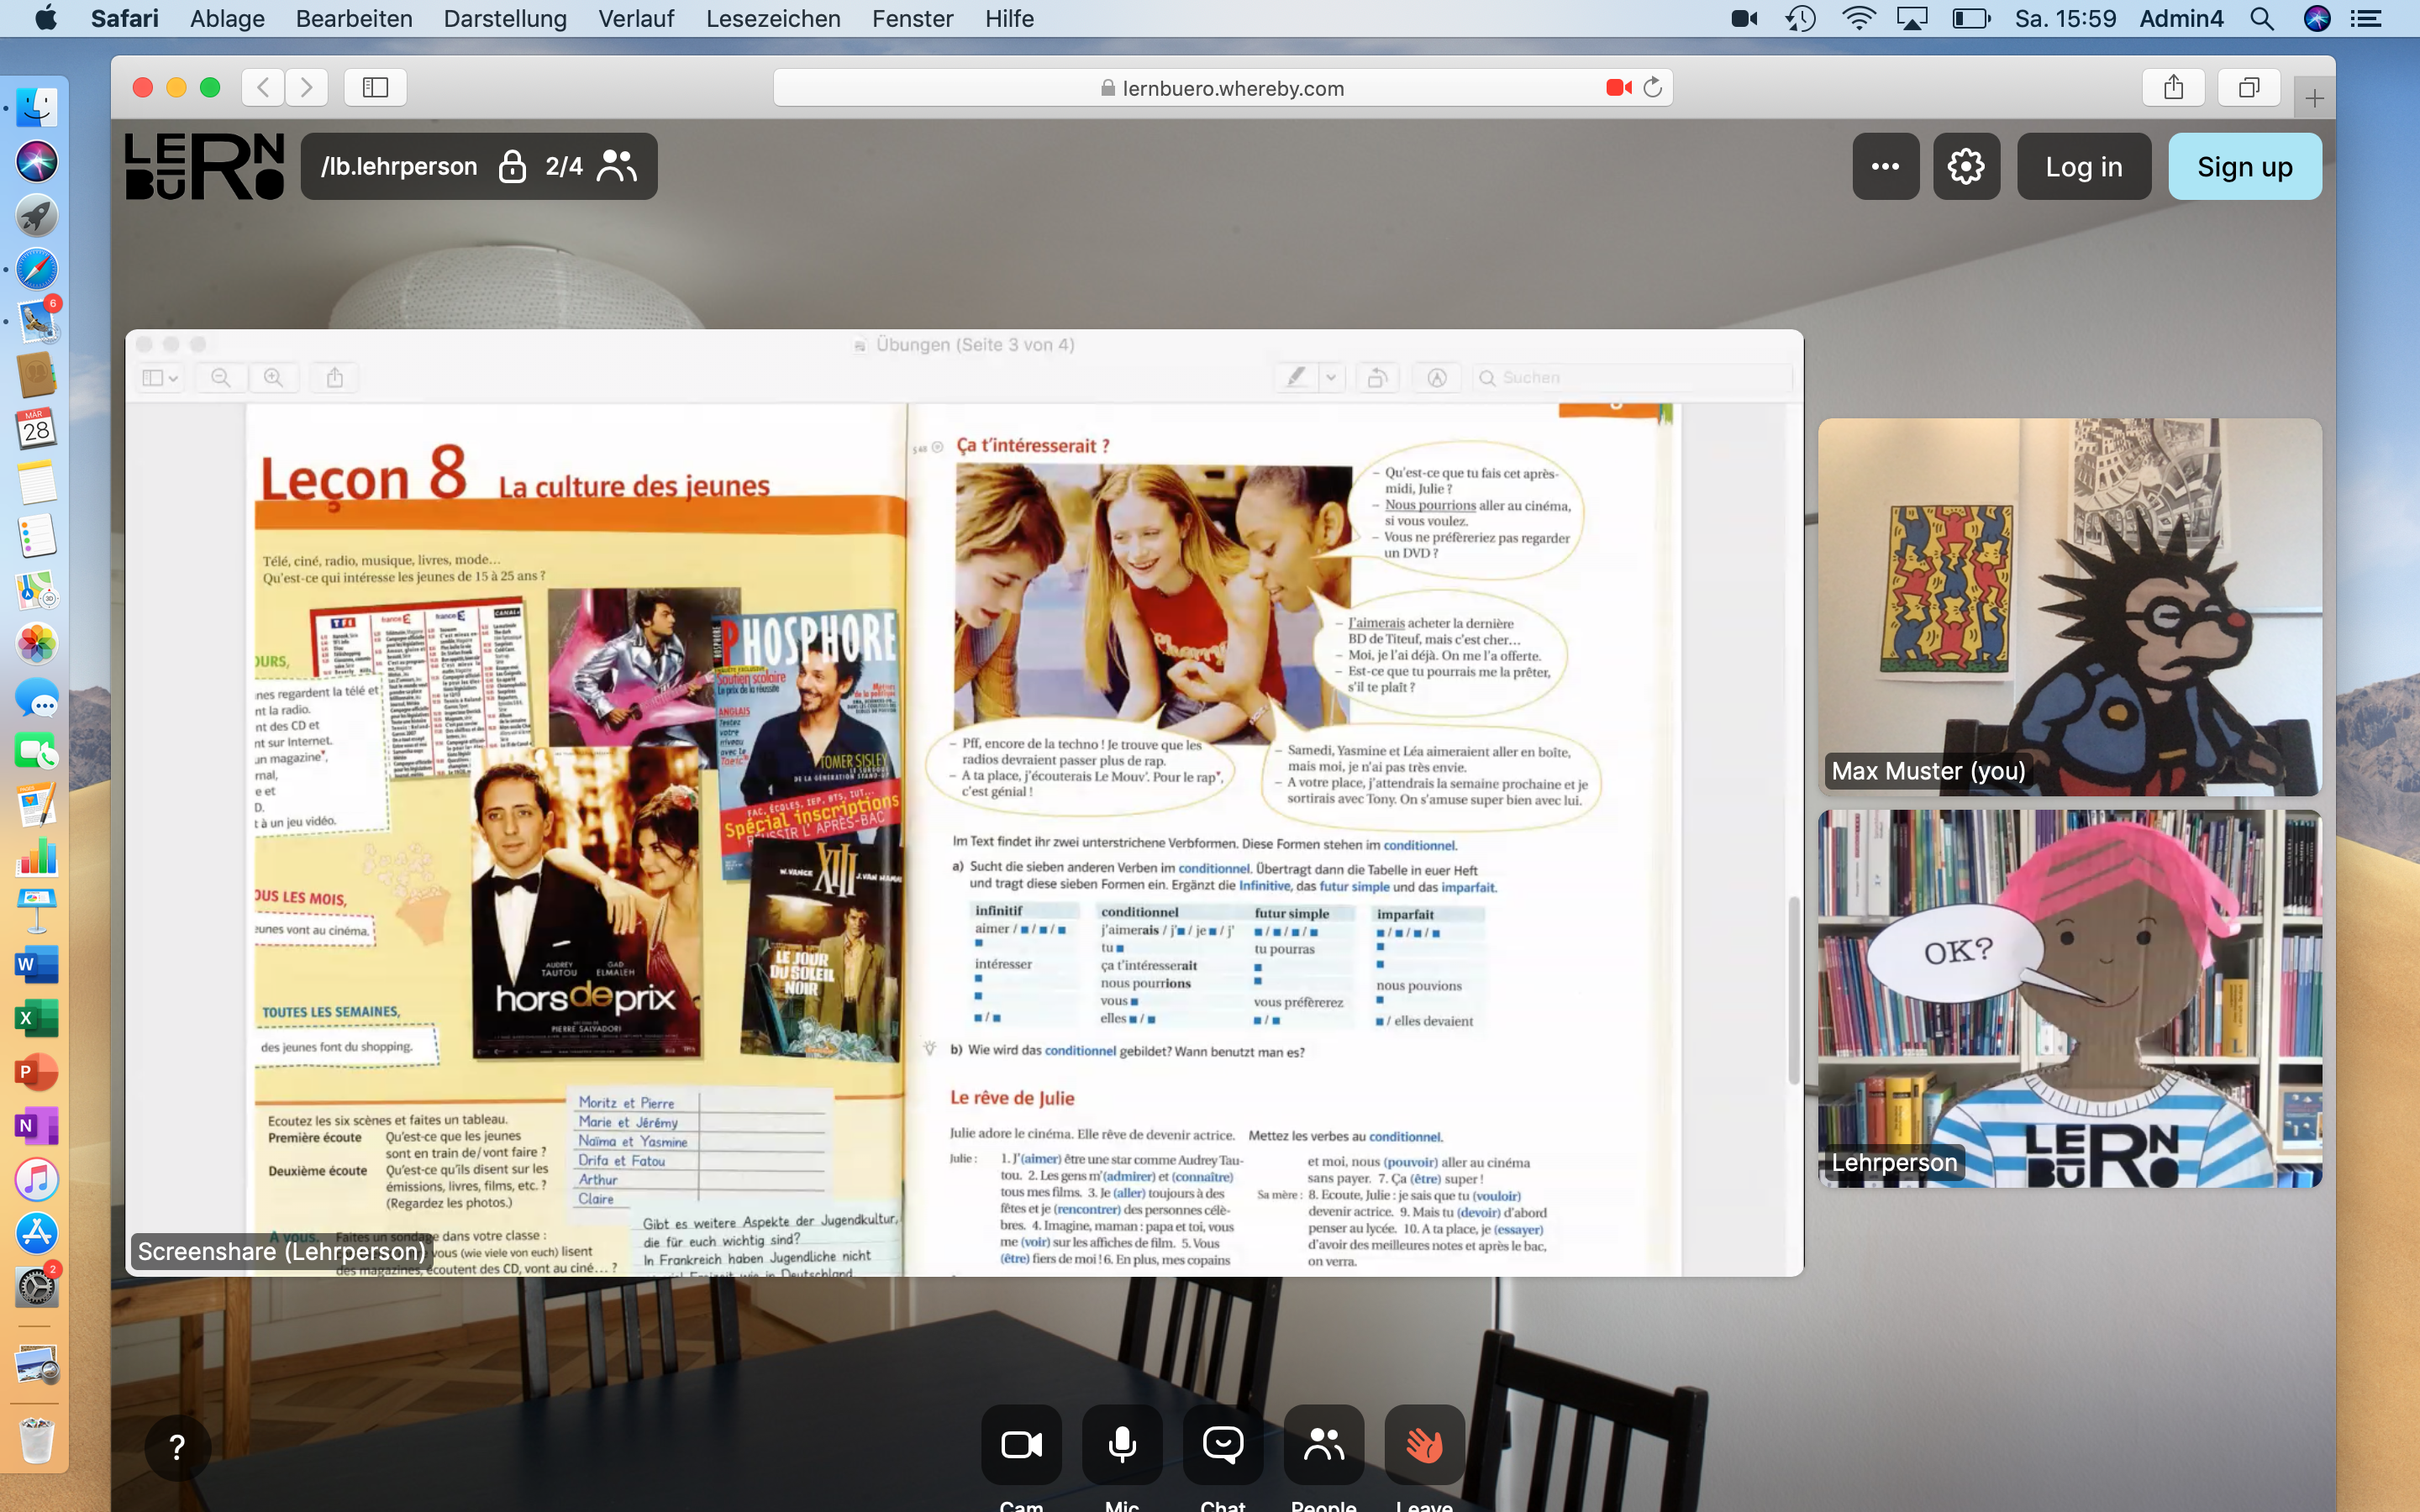Open the three-dots more options menu

tap(1885, 166)
